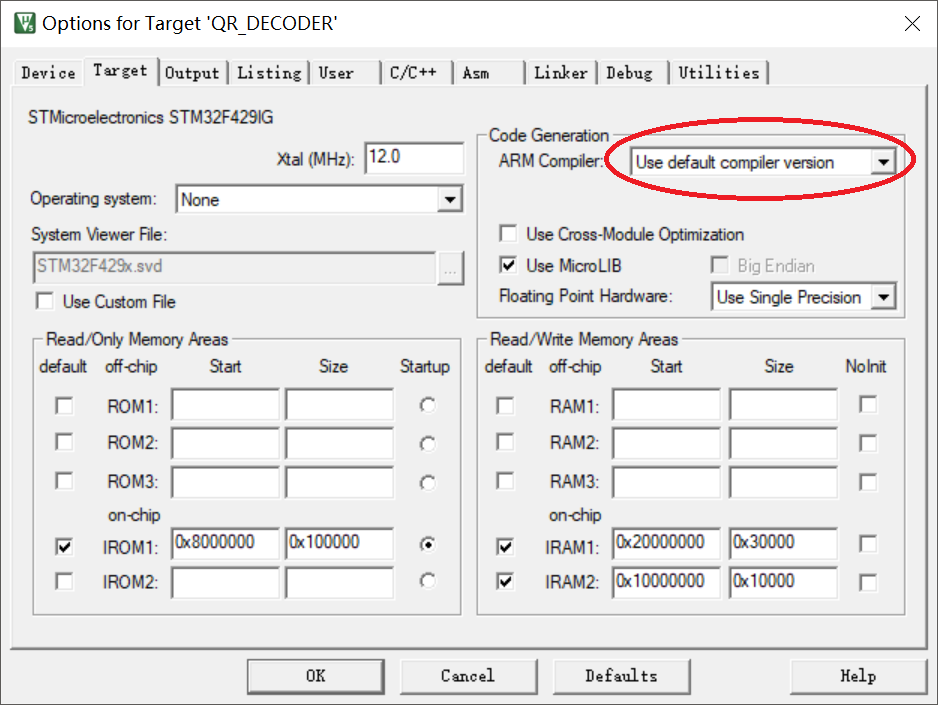The height and width of the screenshot is (705, 938).
Task: Click the Xtal (MHz) input field
Action: (414, 158)
